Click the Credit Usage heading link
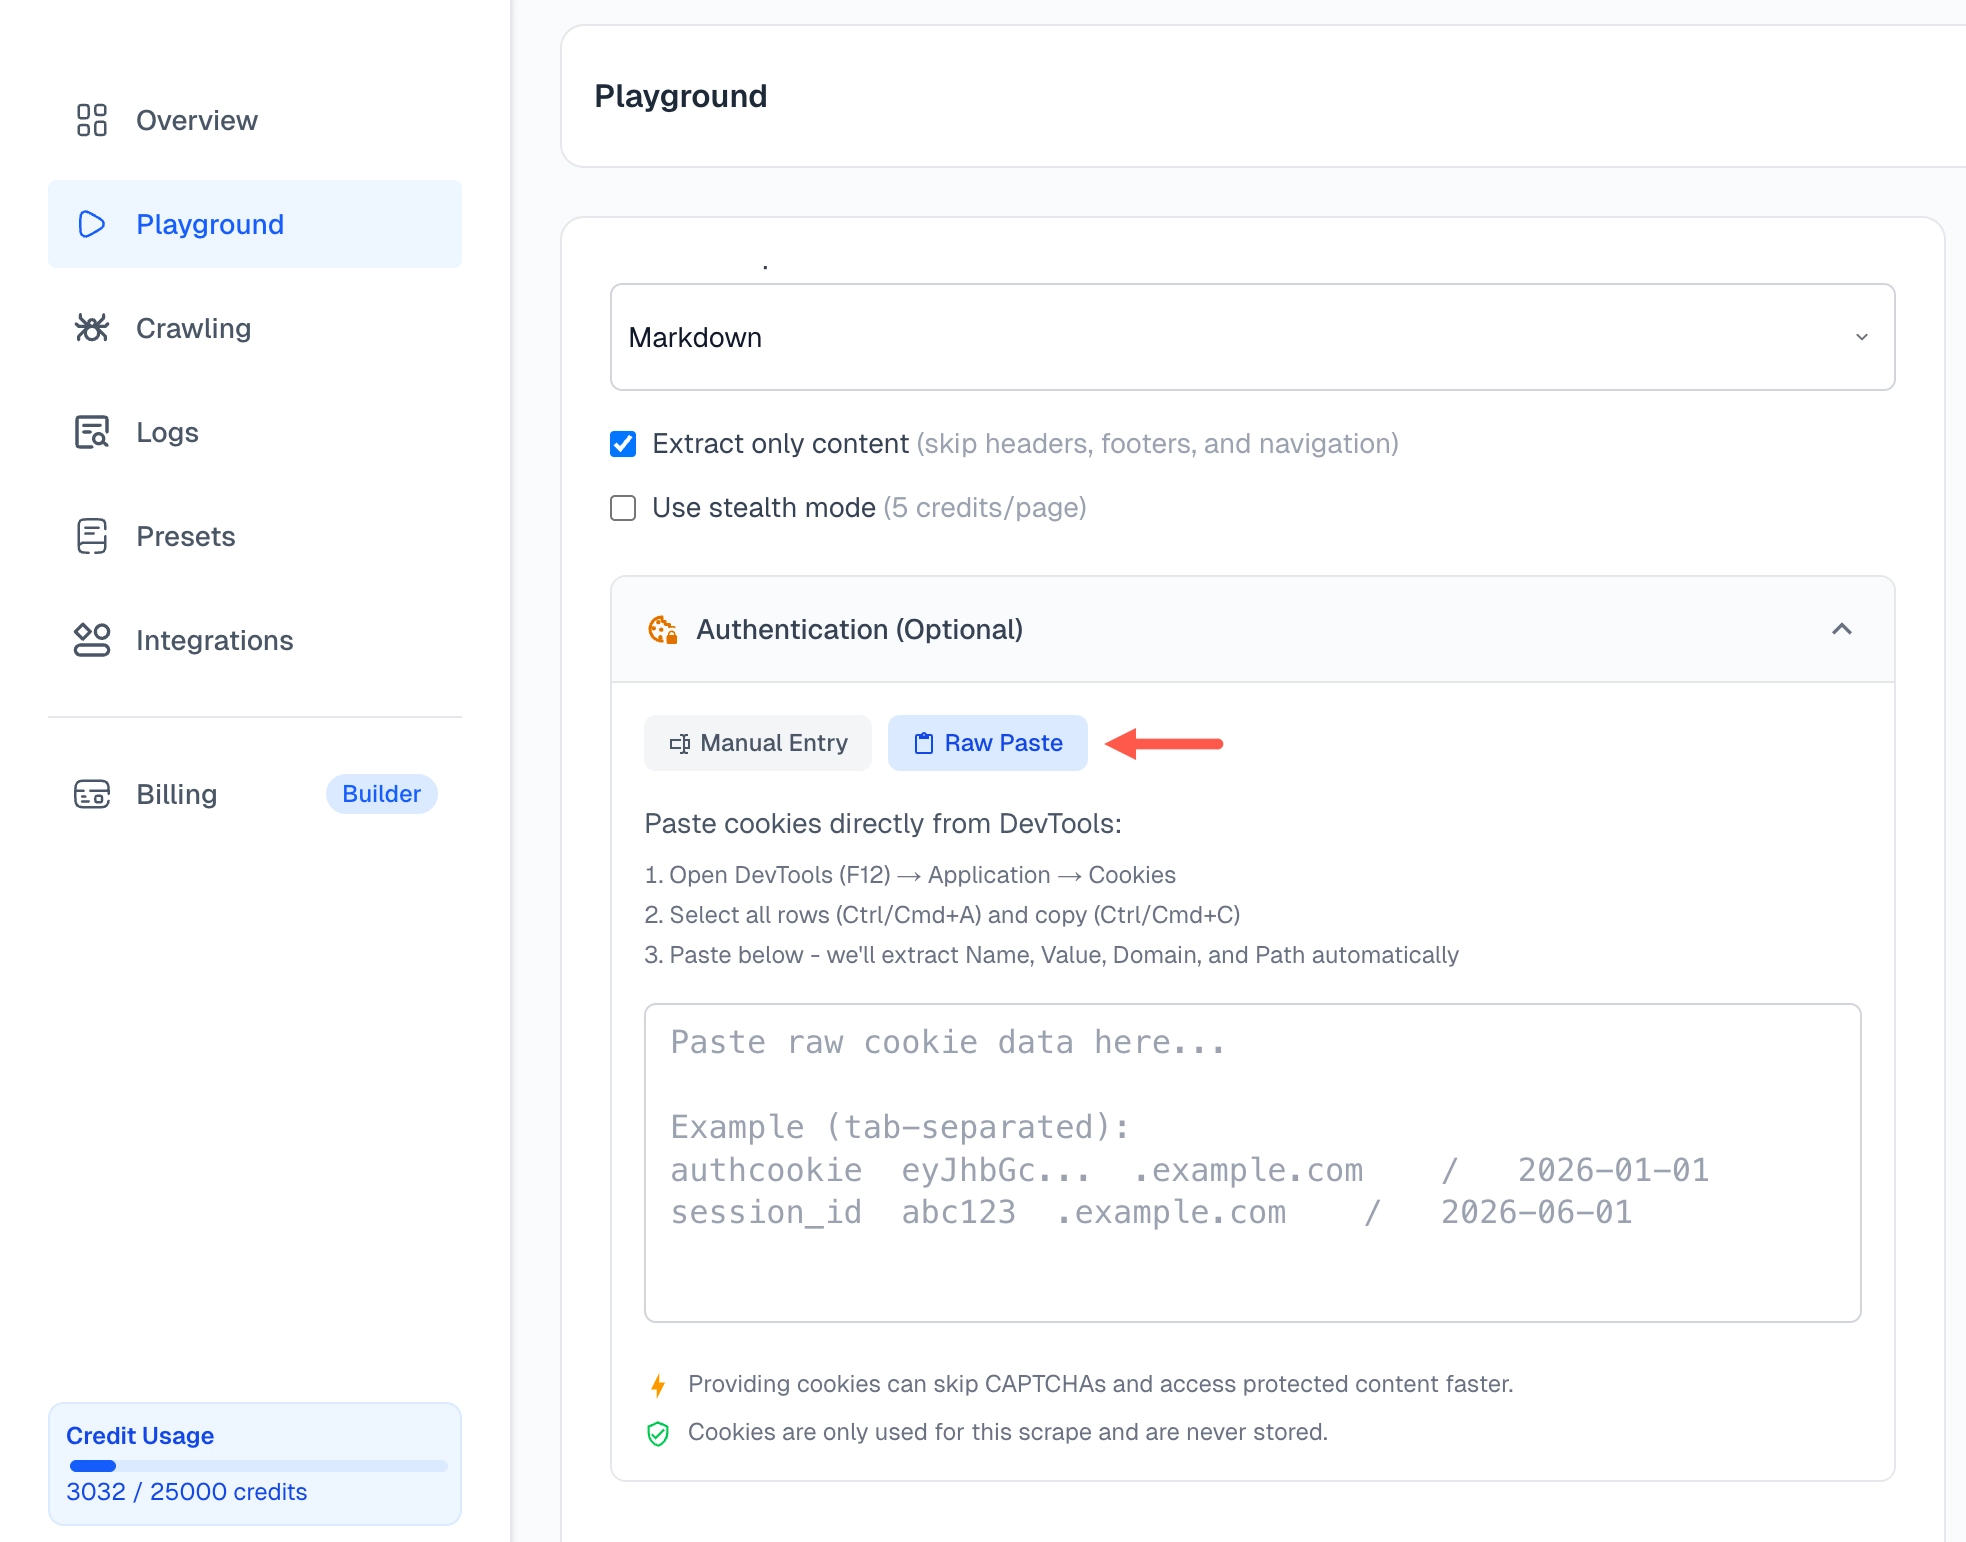The height and width of the screenshot is (1542, 1966). (x=140, y=1435)
